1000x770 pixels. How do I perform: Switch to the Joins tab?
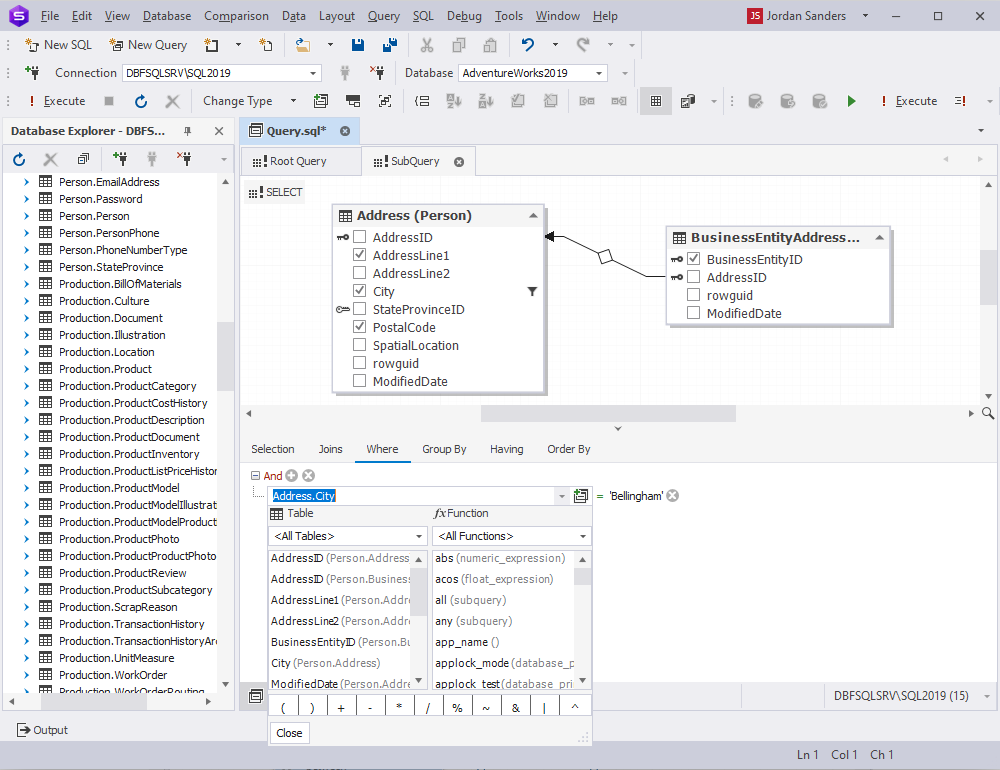330,449
